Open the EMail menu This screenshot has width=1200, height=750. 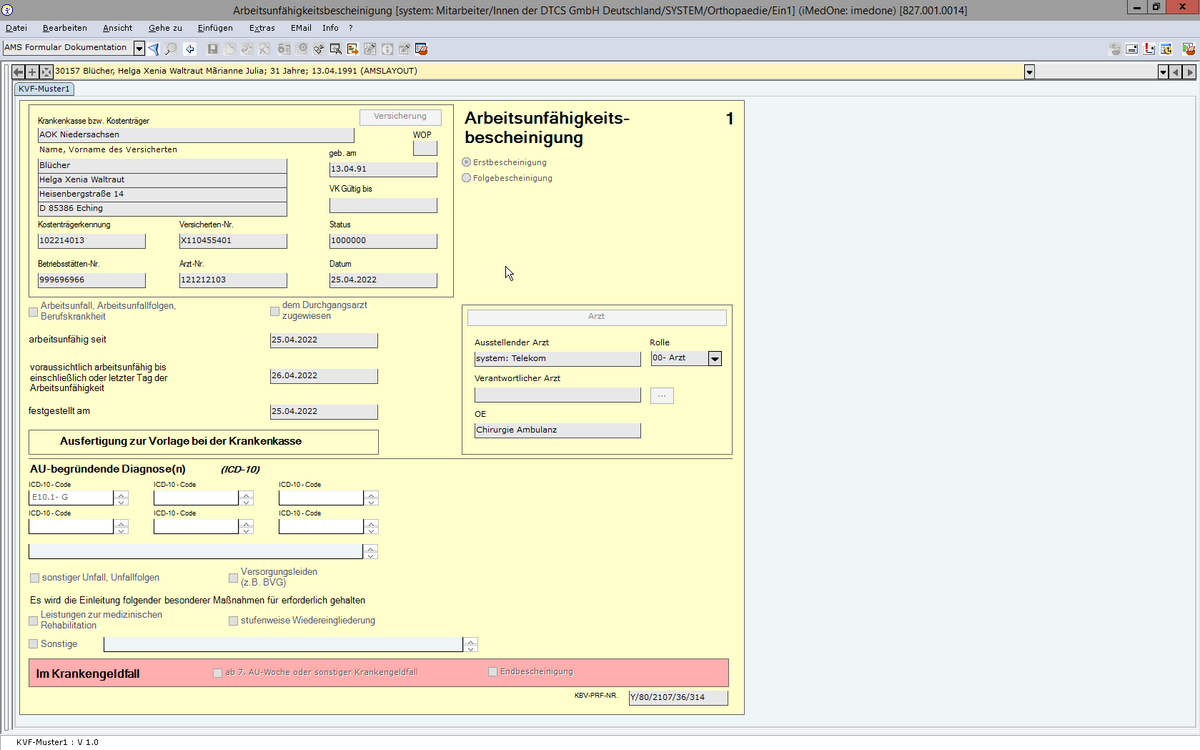[x=302, y=28]
